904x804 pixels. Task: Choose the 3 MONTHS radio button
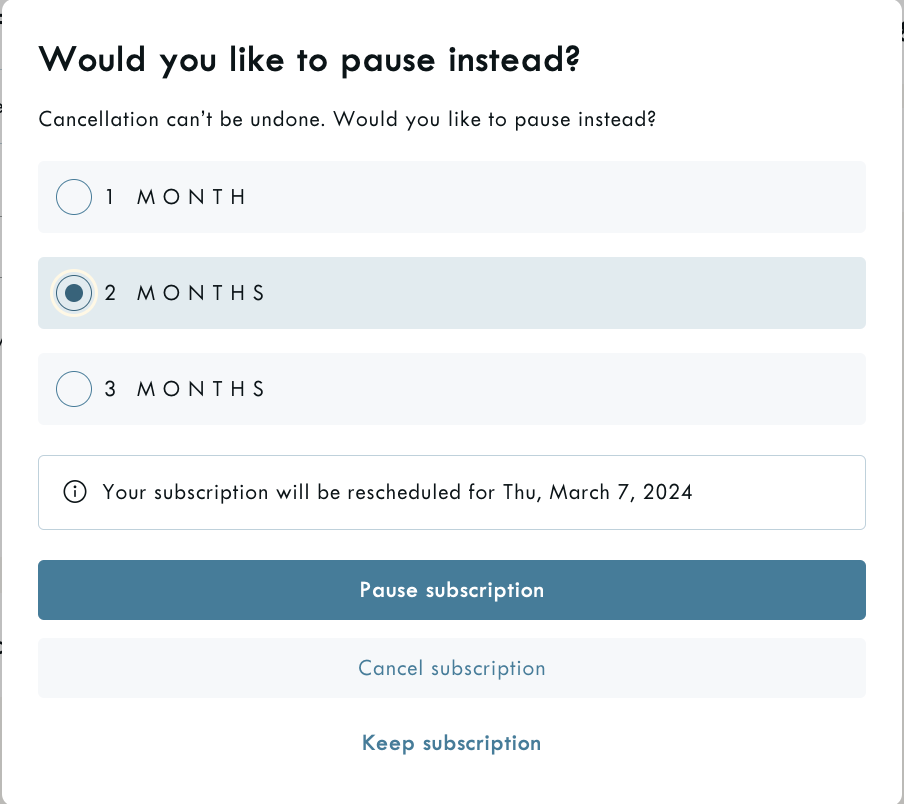(x=74, y=389)
